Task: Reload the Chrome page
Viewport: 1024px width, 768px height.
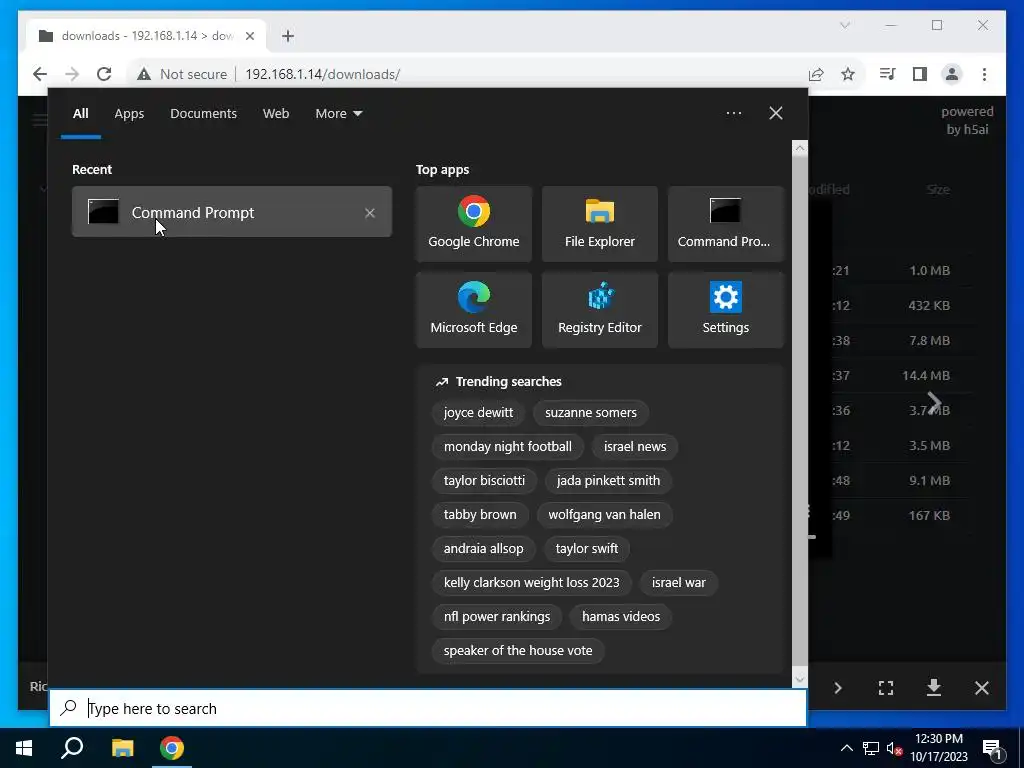Action: tap(104, 74)
